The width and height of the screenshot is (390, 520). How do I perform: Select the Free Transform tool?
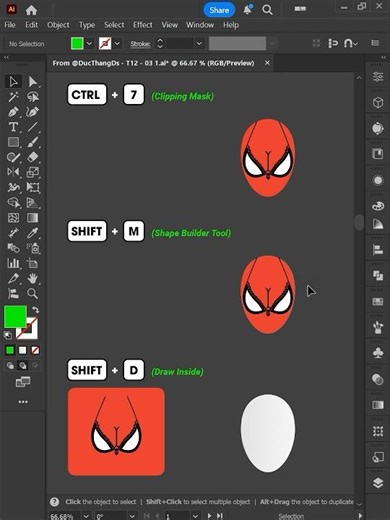33,187
